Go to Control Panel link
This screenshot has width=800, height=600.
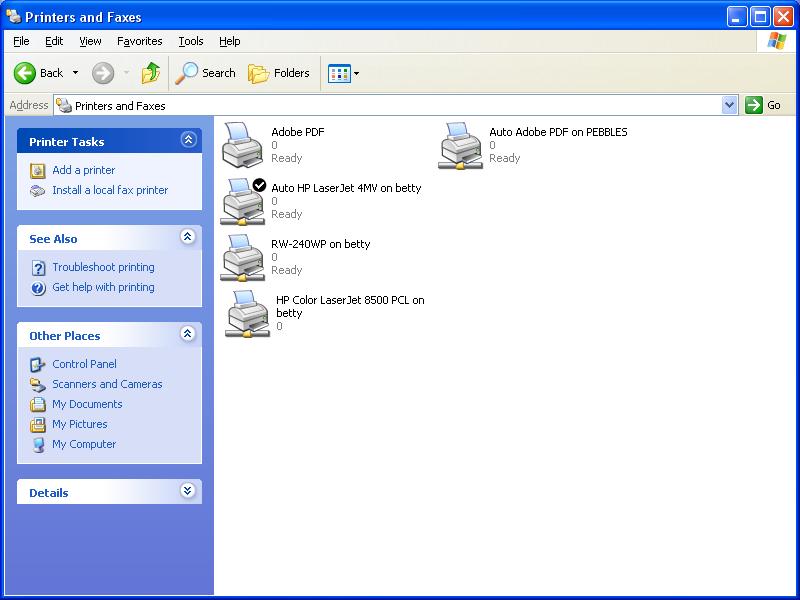pyautogui.click(x=85, y=364)
